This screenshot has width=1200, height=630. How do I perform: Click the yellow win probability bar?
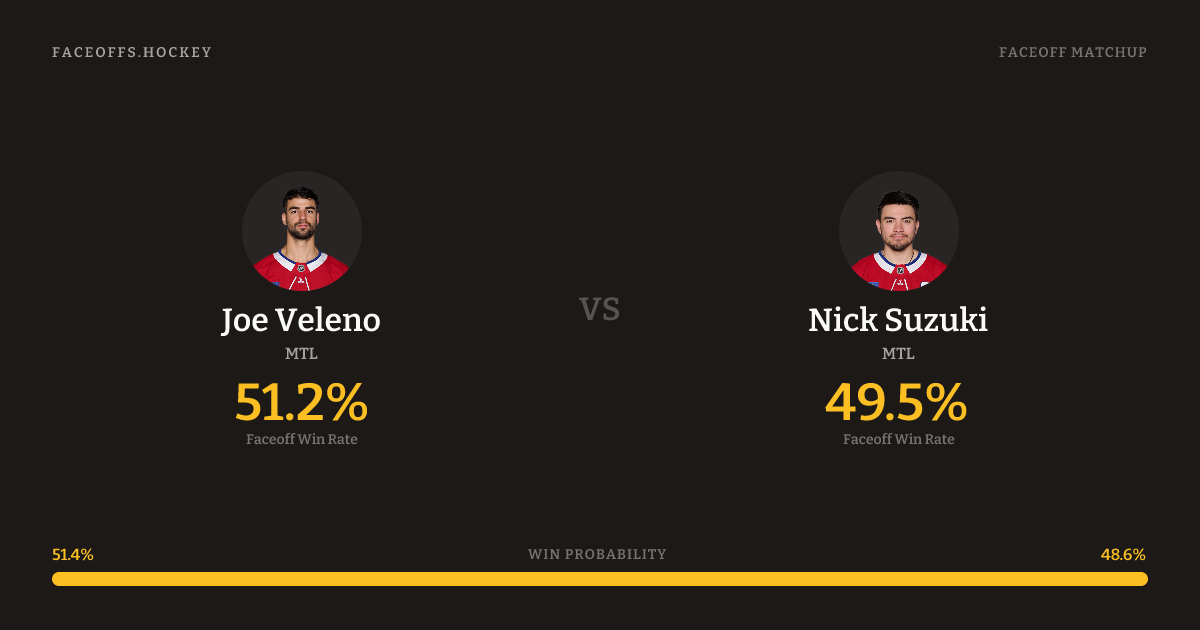tap(600, 579)
